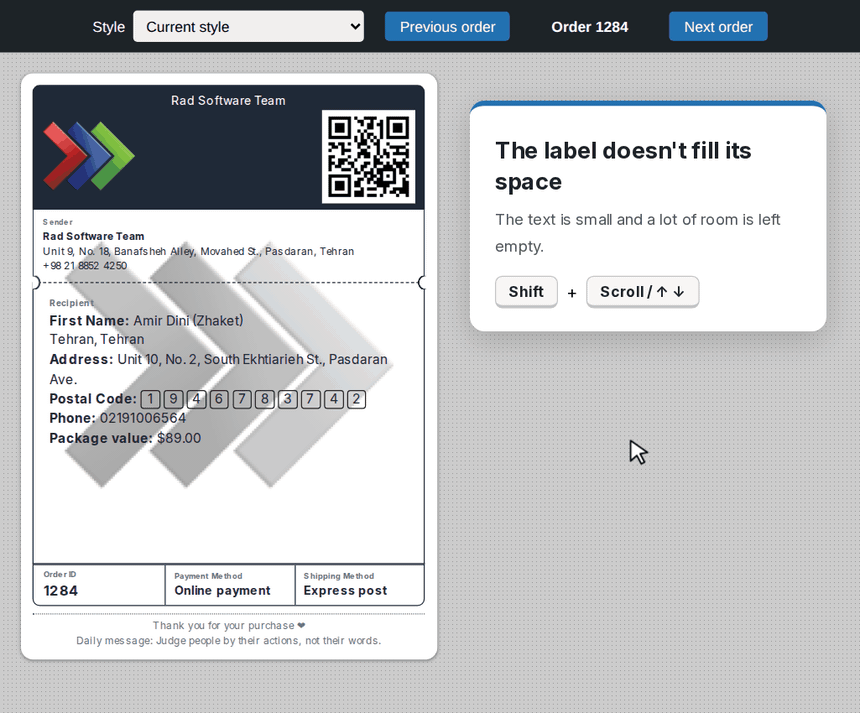Click sender phone +98 21 8852 4250
The width and height of the screenshot is (860, 713).
[85, 265]
